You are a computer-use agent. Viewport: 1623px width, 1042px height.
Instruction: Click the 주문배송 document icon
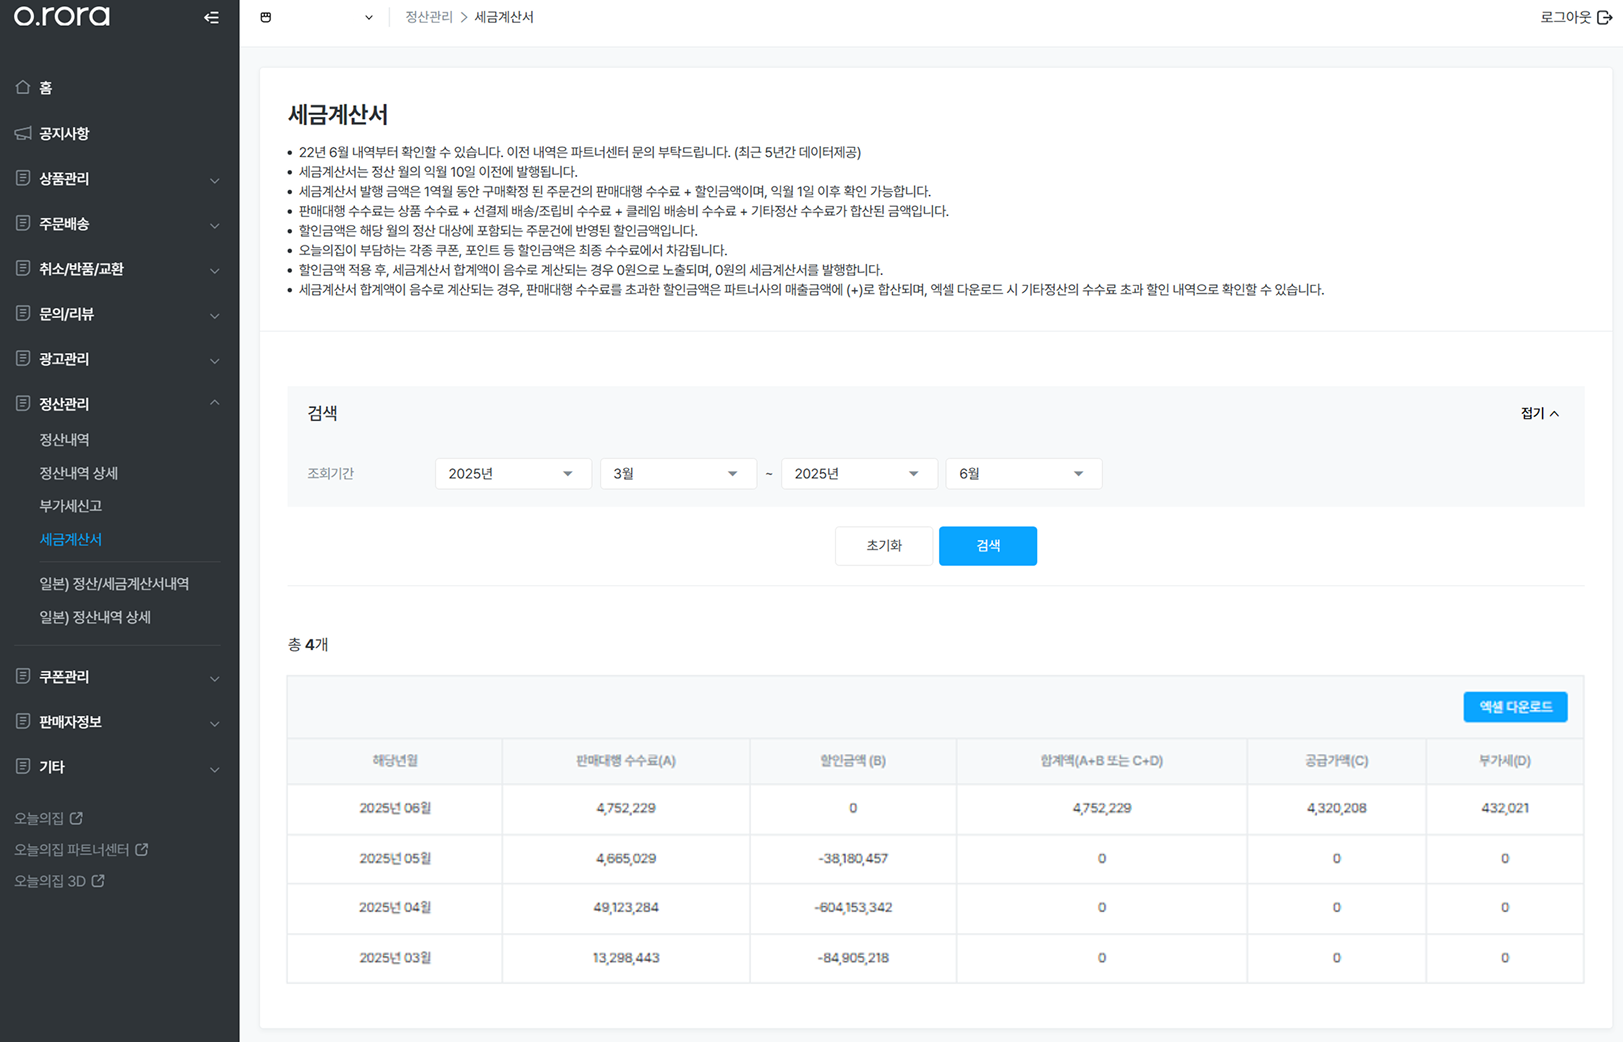tap(23, 223)
